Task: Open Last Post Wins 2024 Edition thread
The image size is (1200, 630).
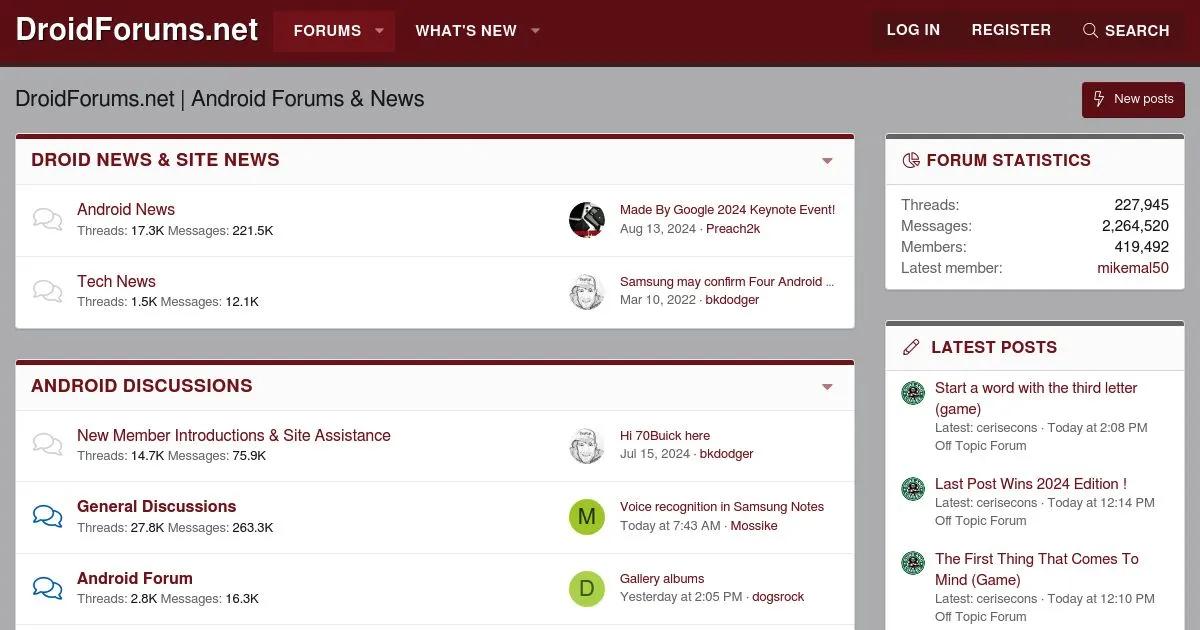Action: point(1031,484)
